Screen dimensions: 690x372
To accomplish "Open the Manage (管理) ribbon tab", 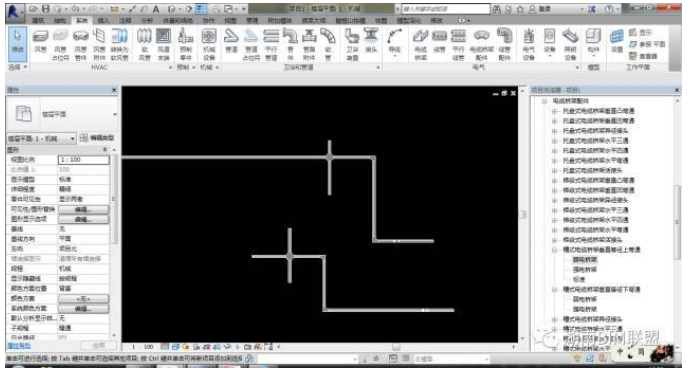I will click(252, 20).
